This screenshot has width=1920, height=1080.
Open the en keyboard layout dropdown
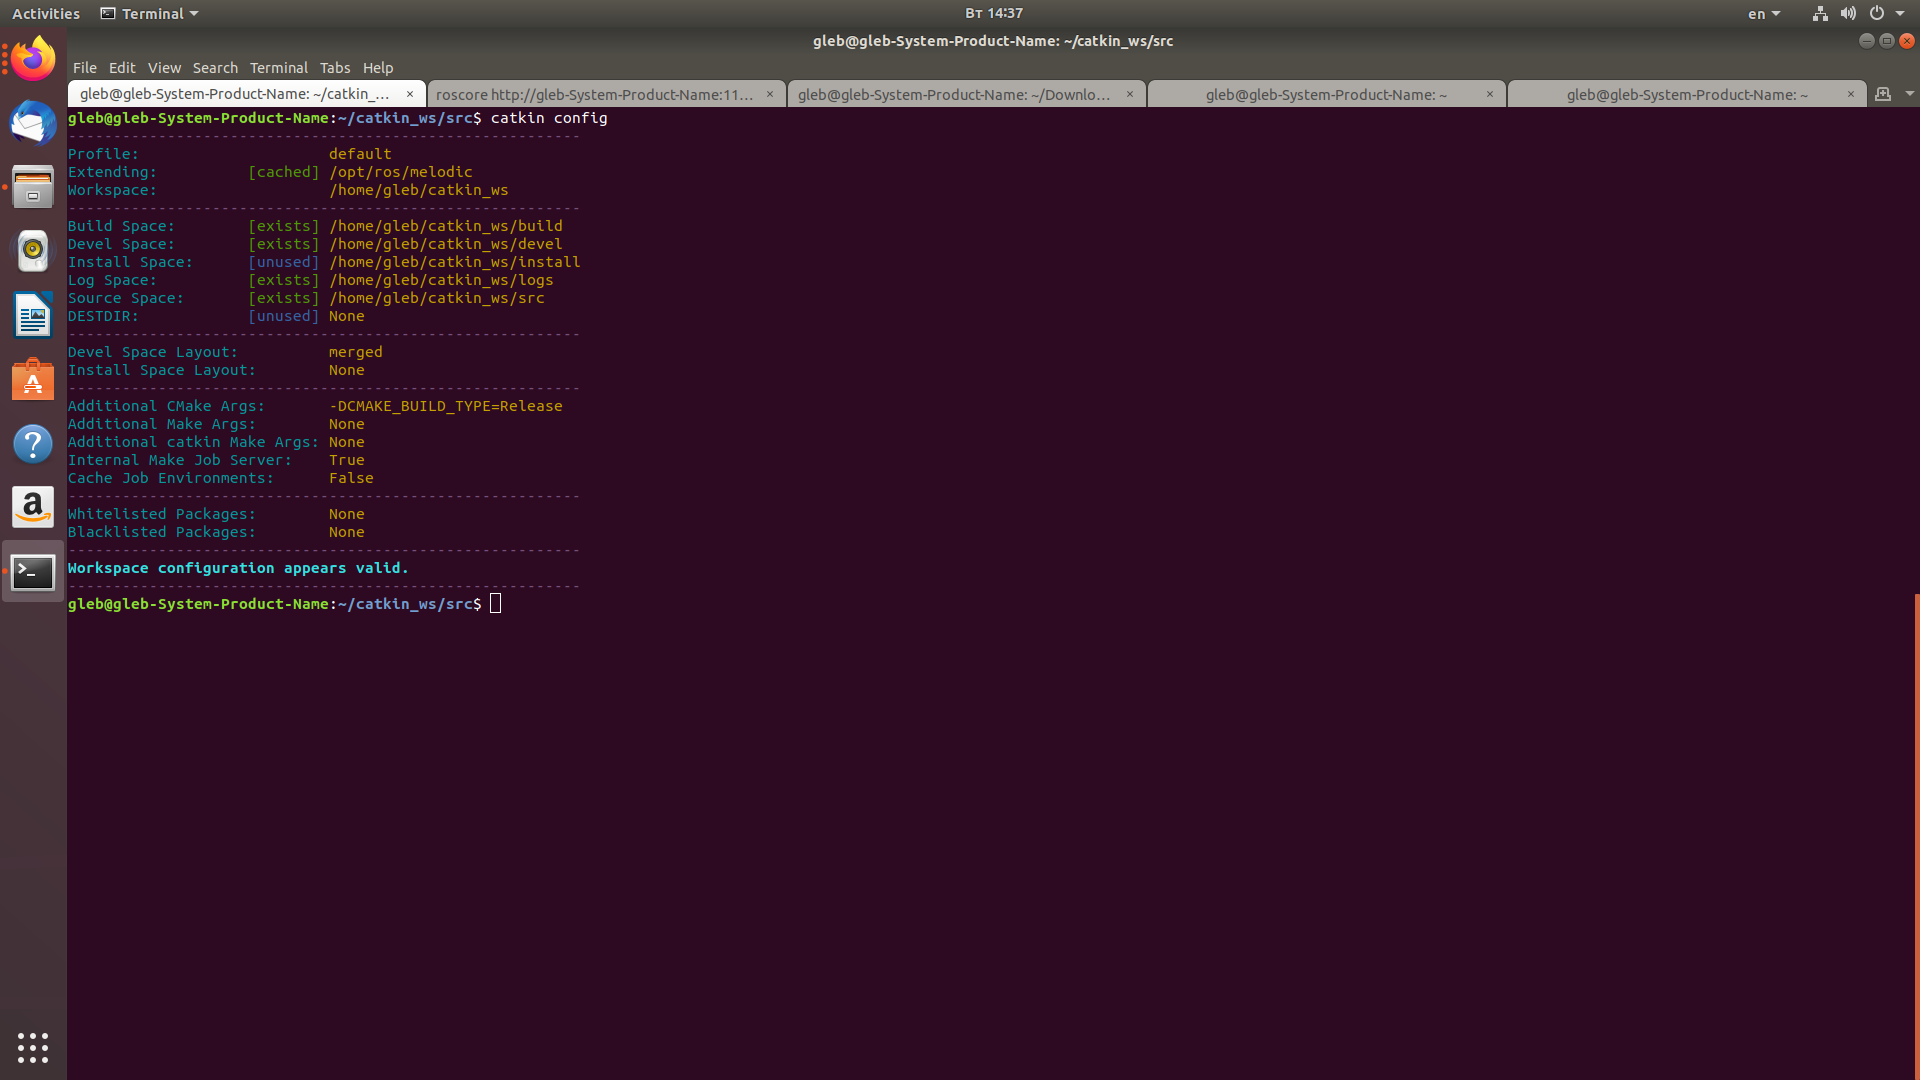(x=1764, y=13)
